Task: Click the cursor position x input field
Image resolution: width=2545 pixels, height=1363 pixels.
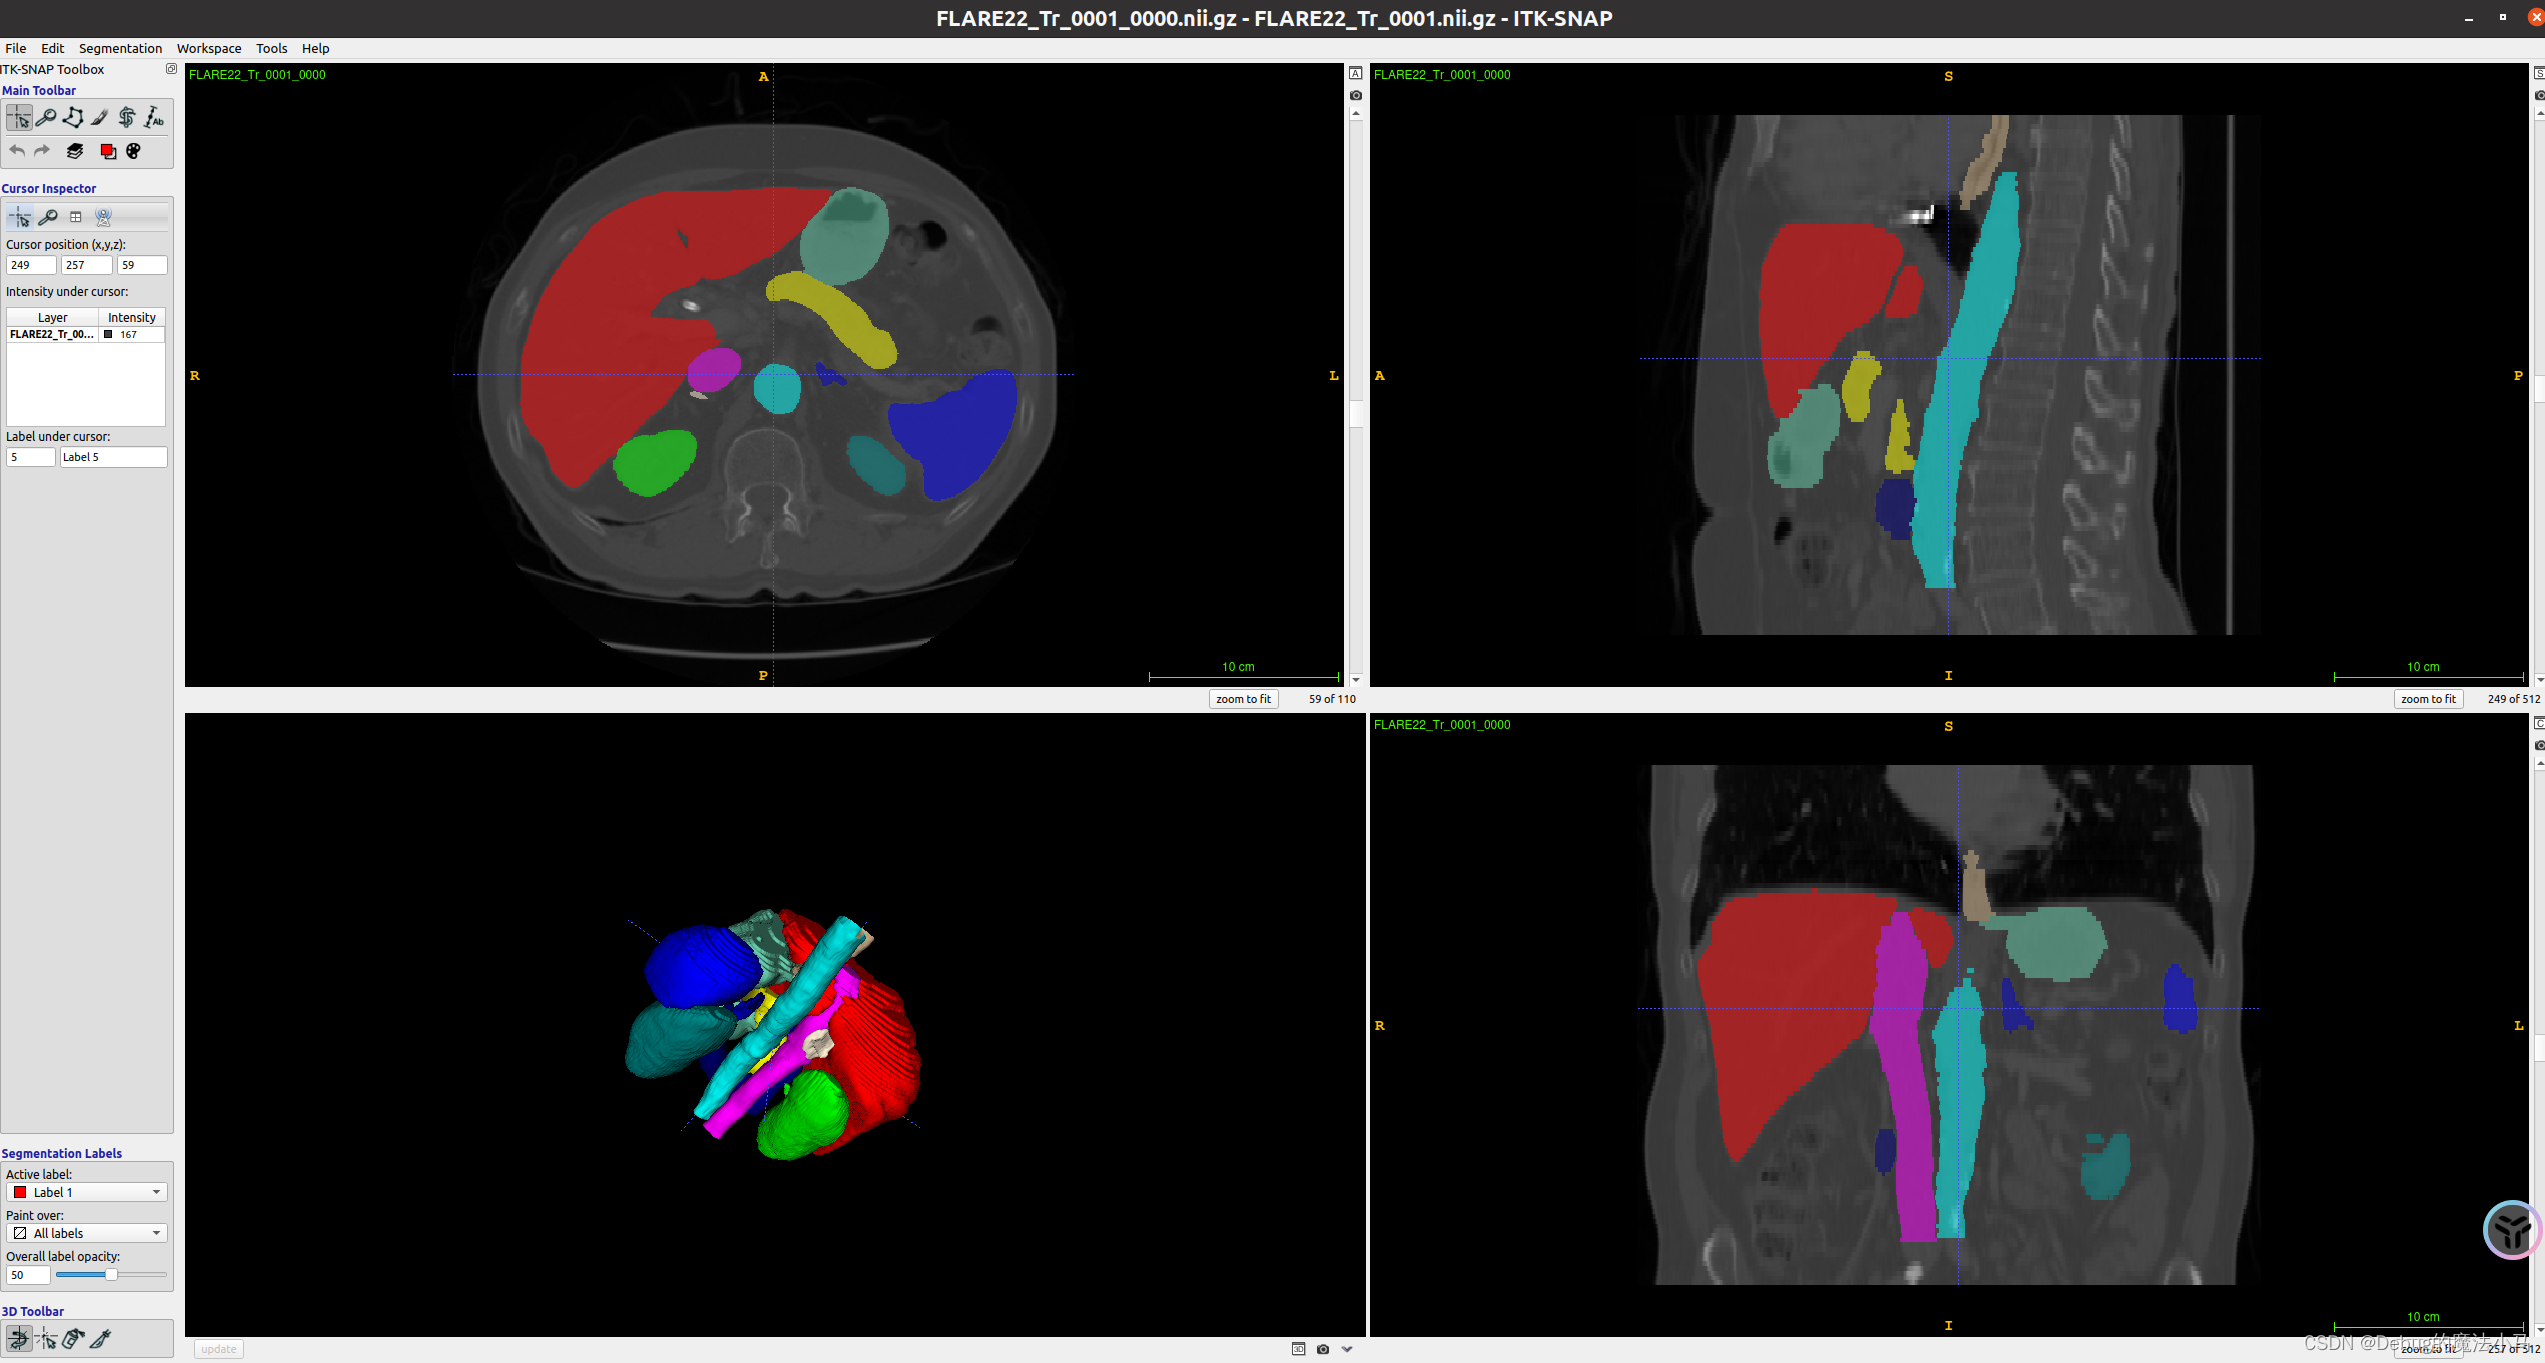Action: pos(30,265)
